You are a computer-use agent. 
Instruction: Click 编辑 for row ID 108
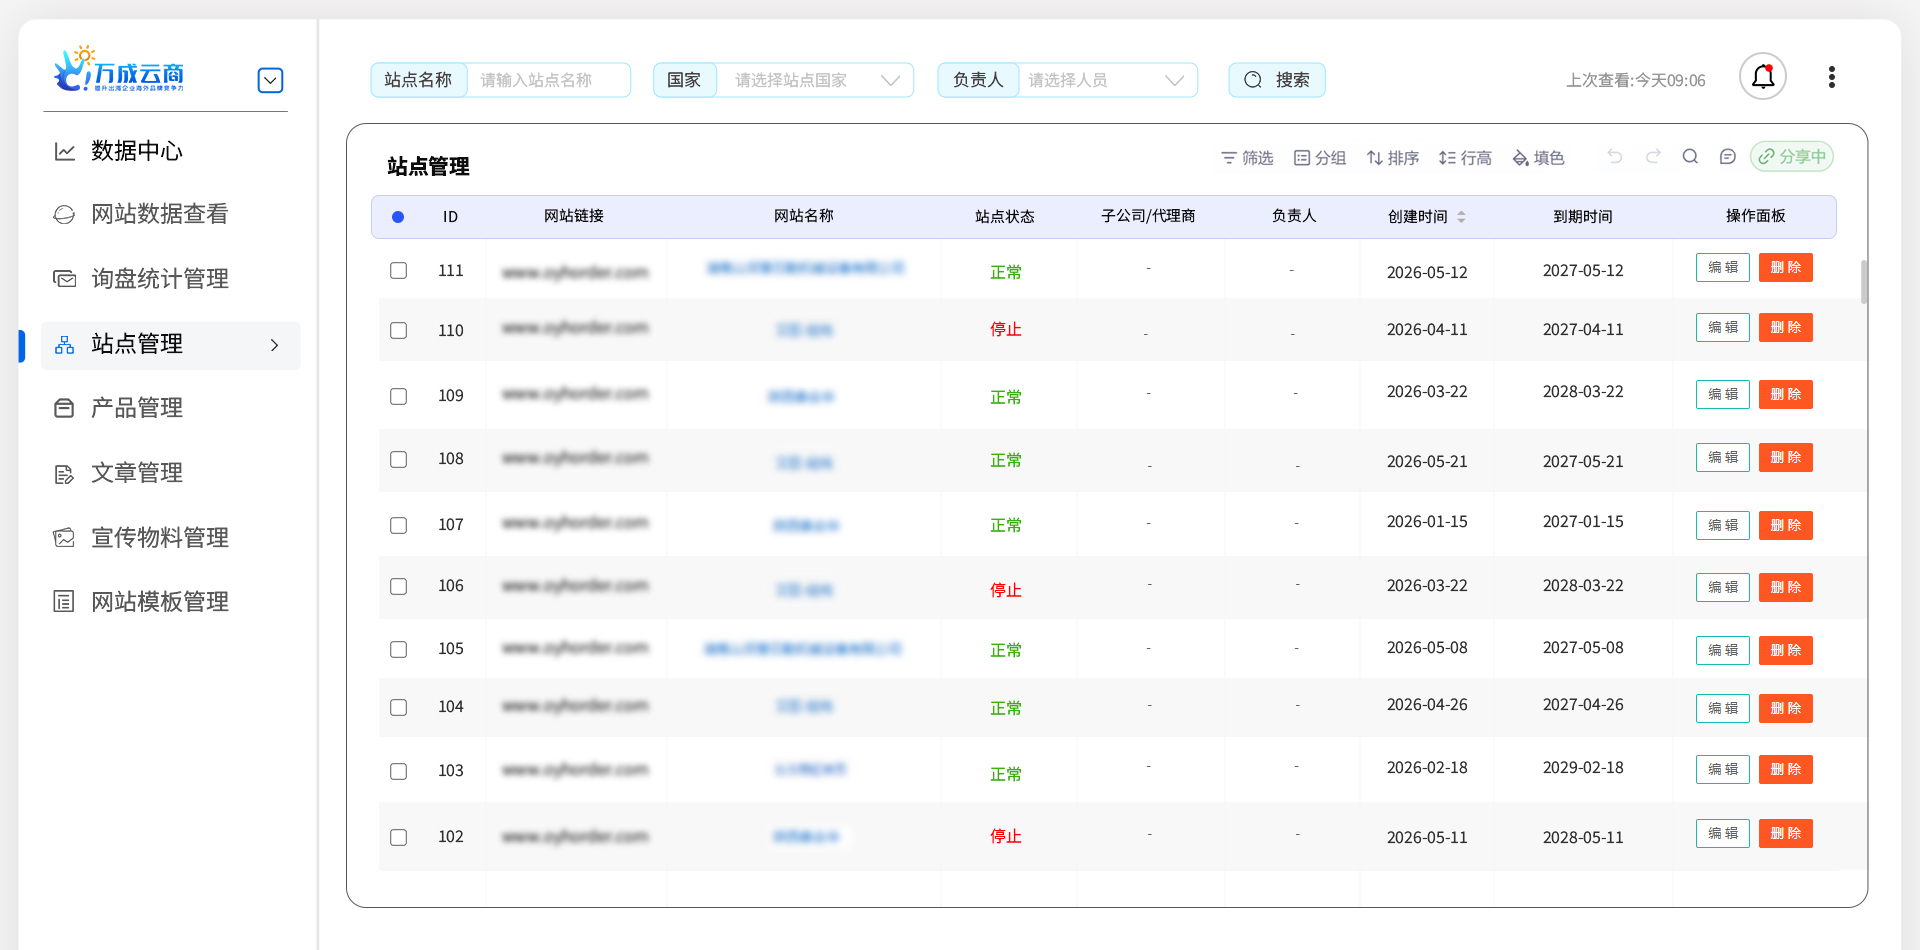pos(1722,458)
